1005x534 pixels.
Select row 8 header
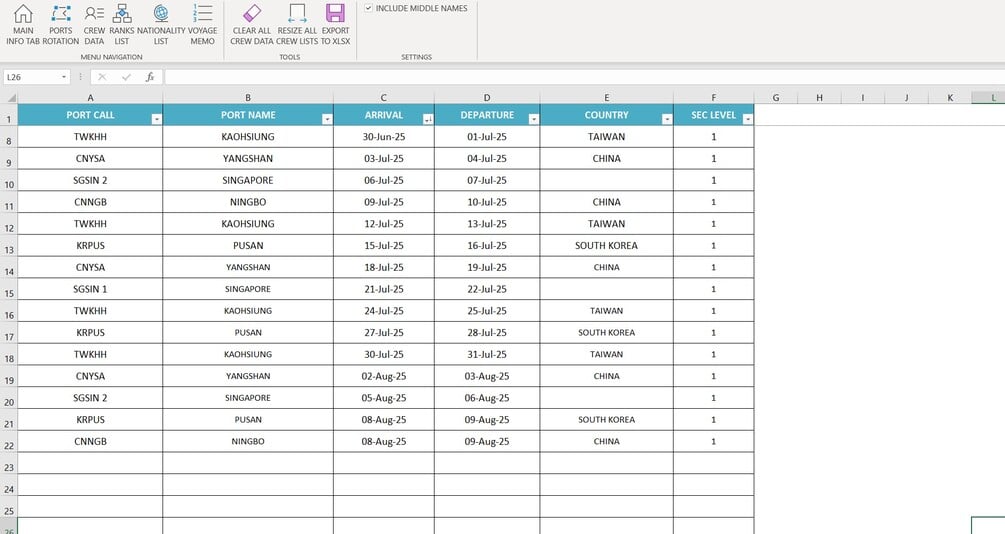[9, 137]
